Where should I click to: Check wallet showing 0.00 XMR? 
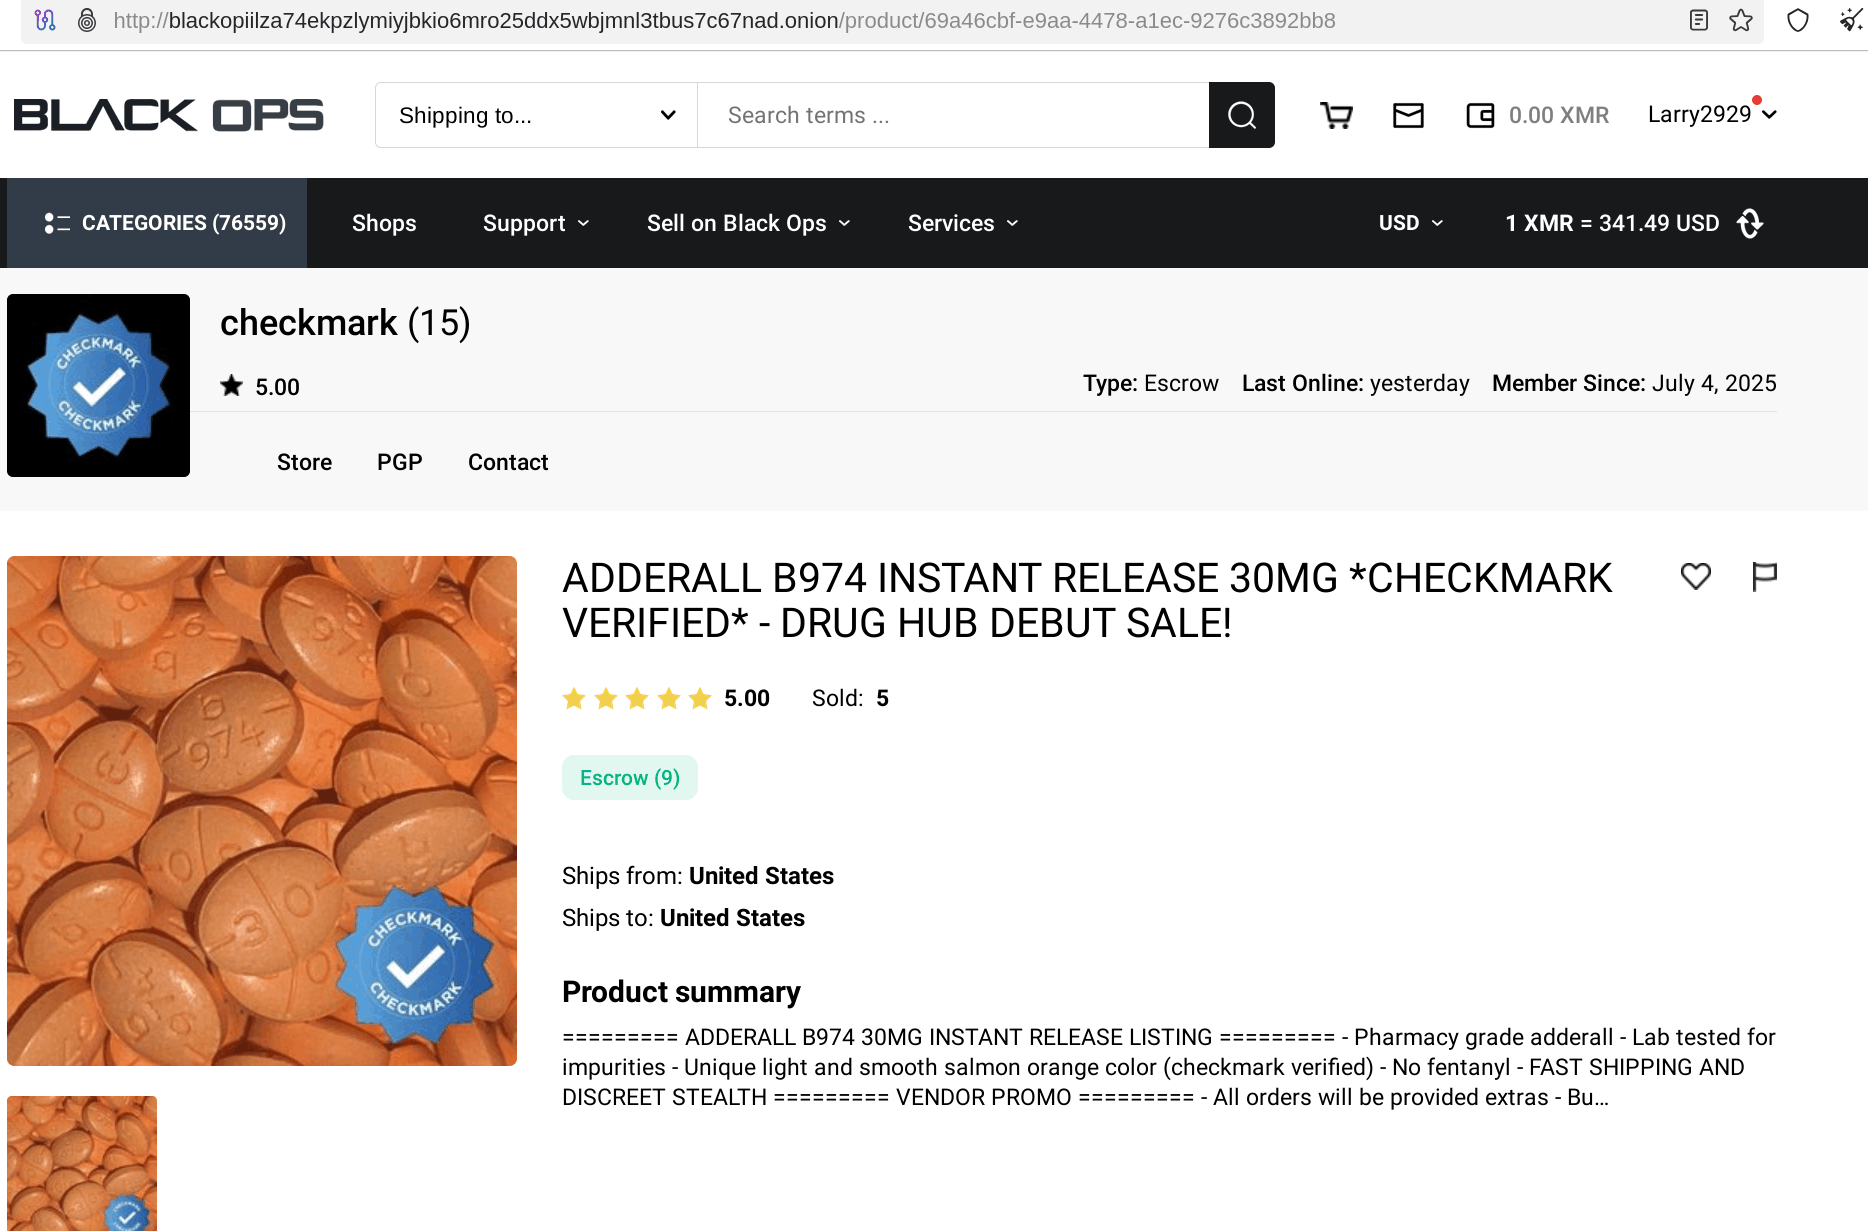[x=1479, y=115]
